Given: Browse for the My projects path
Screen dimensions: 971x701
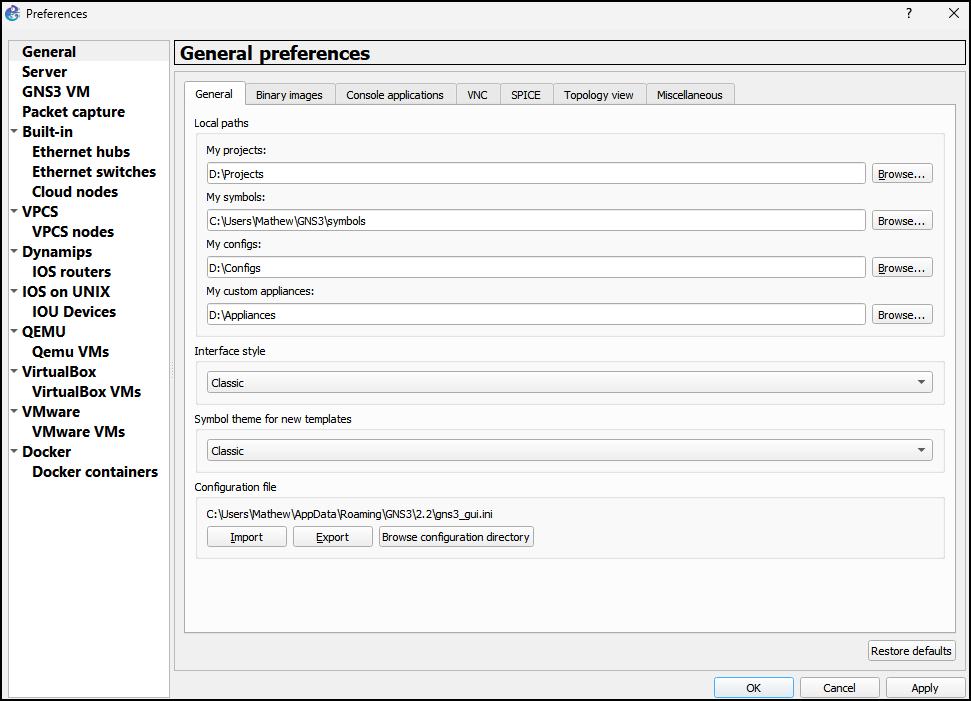Looking at the screenshot, I should [902, 174].
